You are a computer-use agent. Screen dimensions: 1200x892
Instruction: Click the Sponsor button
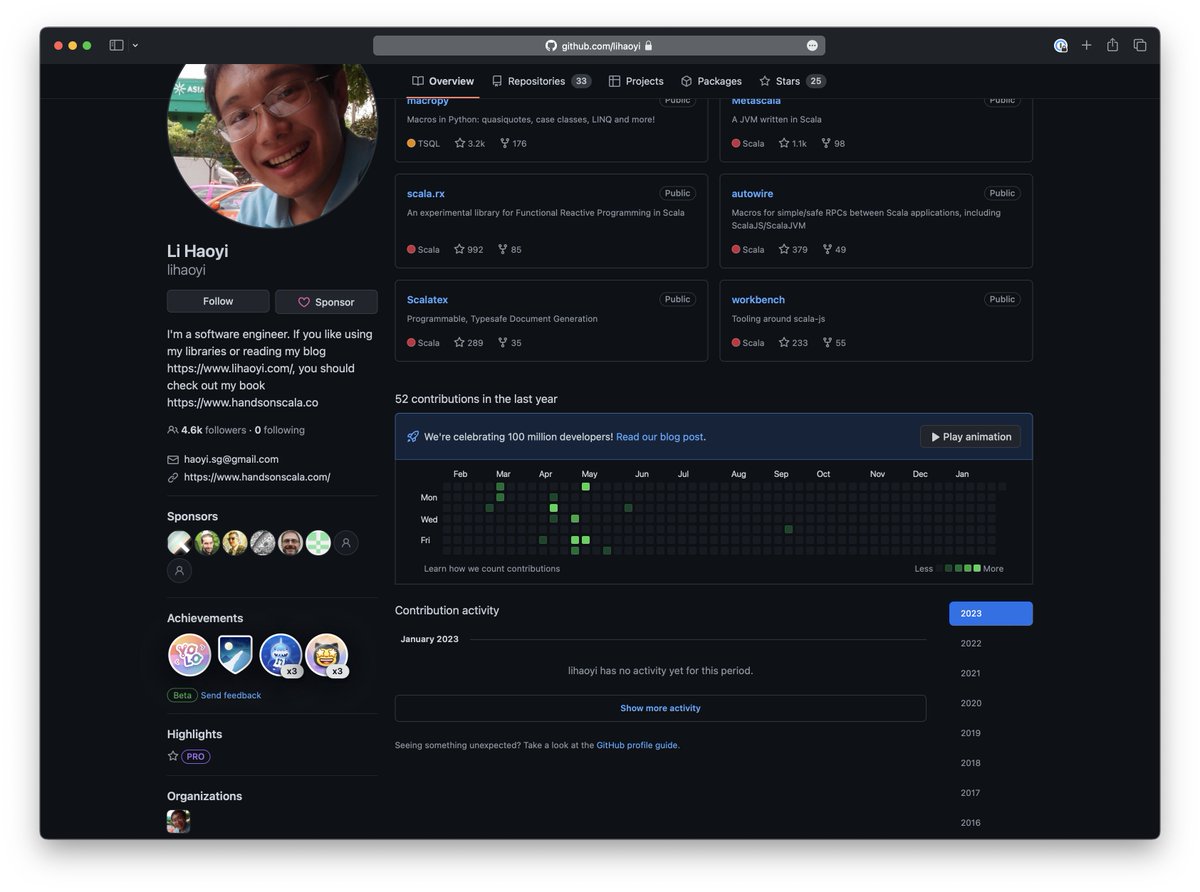click(x=326, y=302)
